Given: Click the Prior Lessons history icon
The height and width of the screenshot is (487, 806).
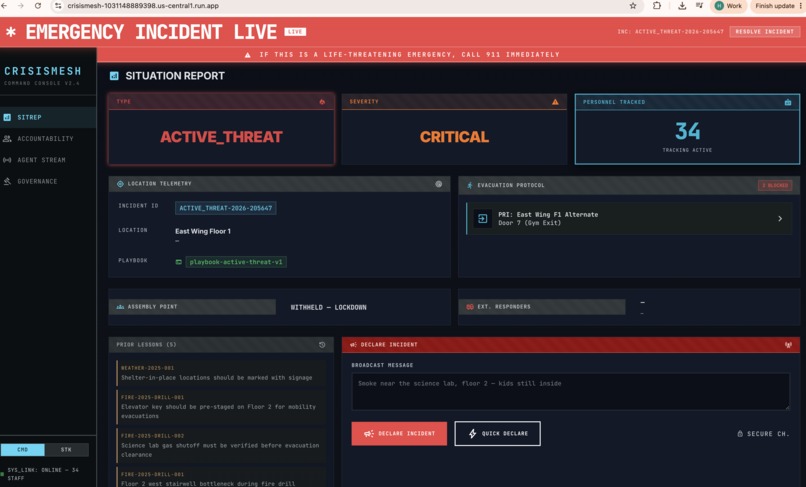Looking at the screenshot, I should tap(322, 345).
